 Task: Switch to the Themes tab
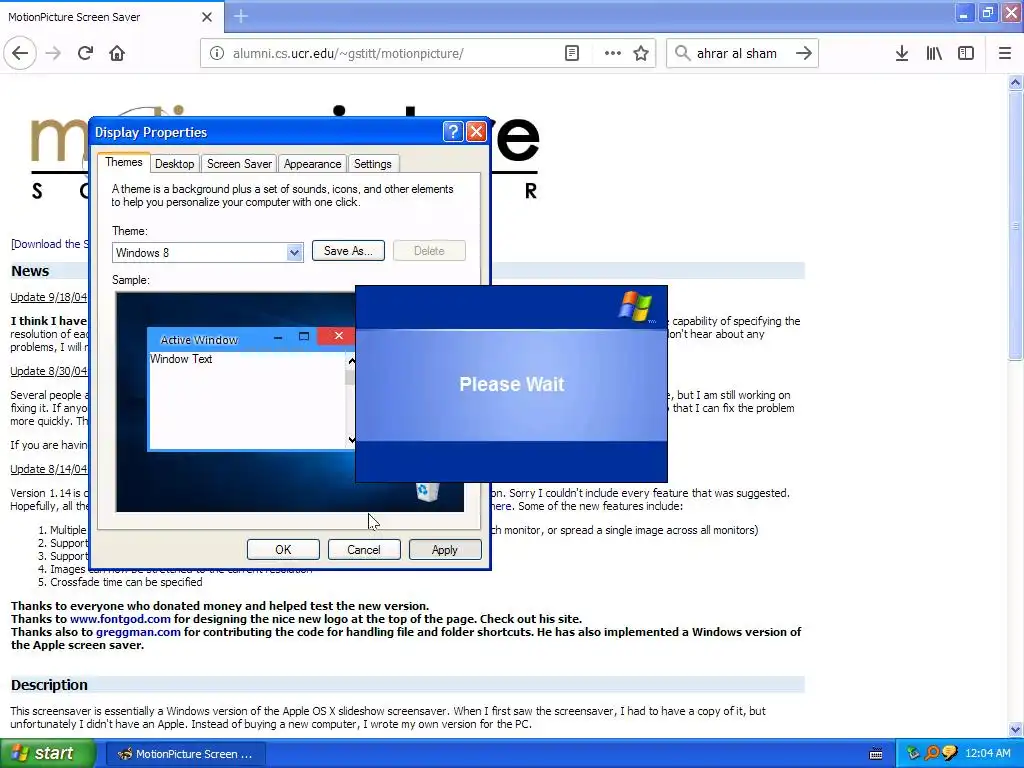click(x=123, y=162)
